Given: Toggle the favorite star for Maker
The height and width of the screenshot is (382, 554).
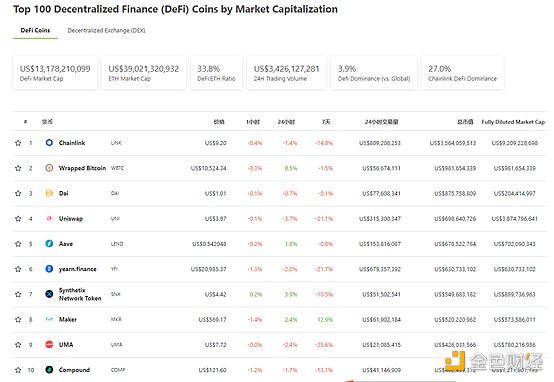Looking at the screenshot, I should click(18, 319).
